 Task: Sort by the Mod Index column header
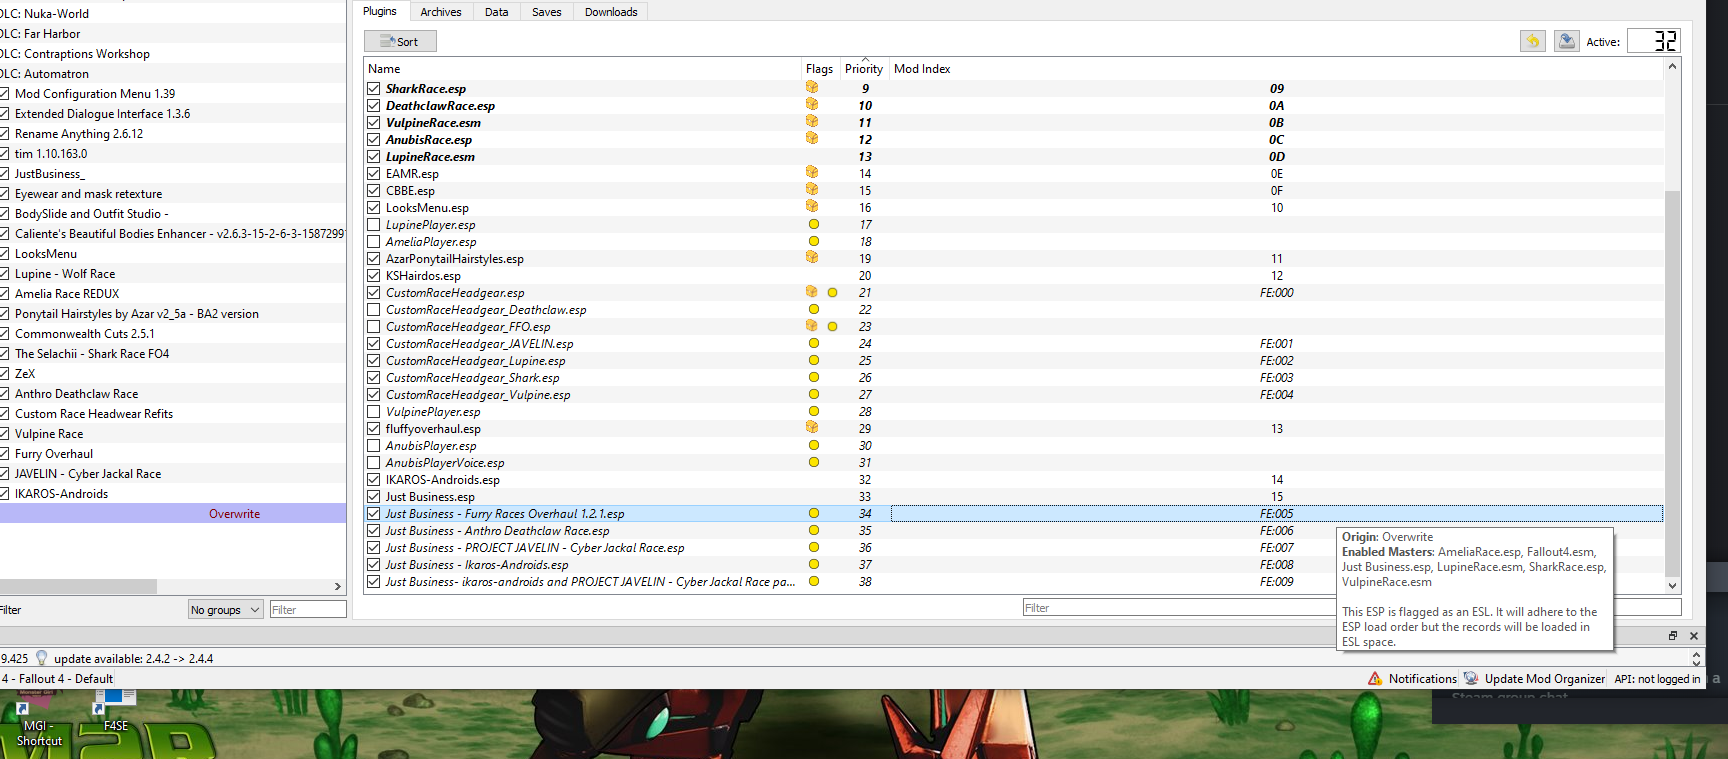pos(1276,68)
